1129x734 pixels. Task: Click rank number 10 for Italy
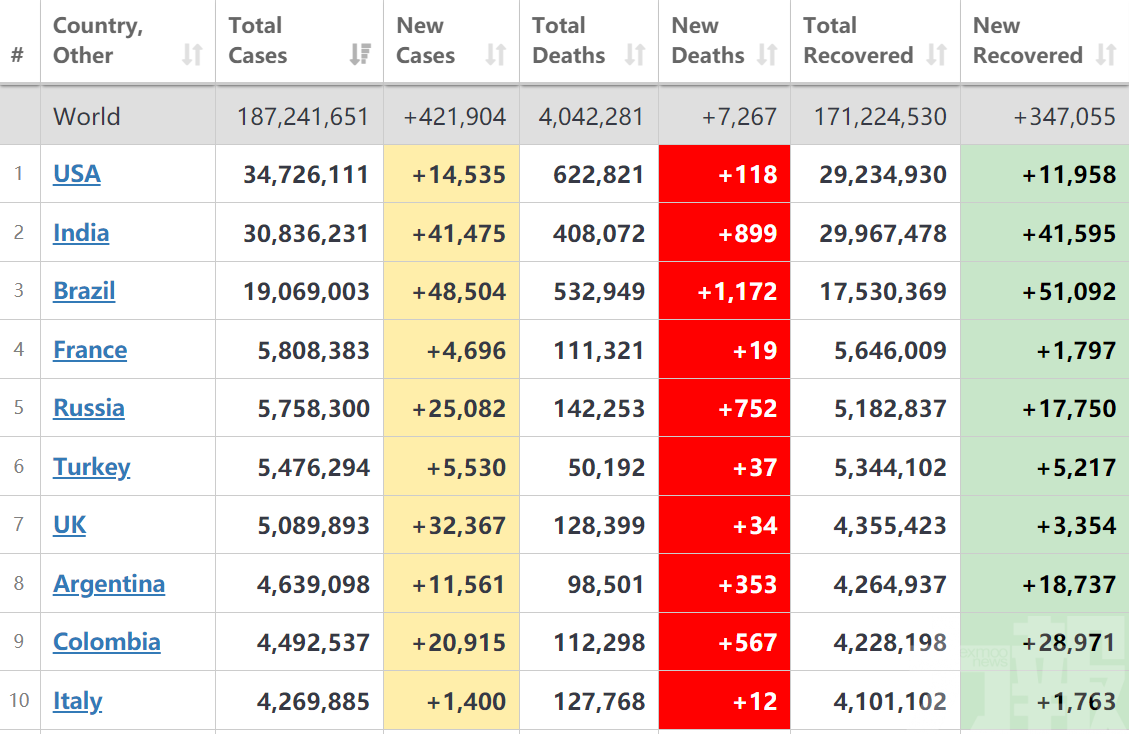19,700
